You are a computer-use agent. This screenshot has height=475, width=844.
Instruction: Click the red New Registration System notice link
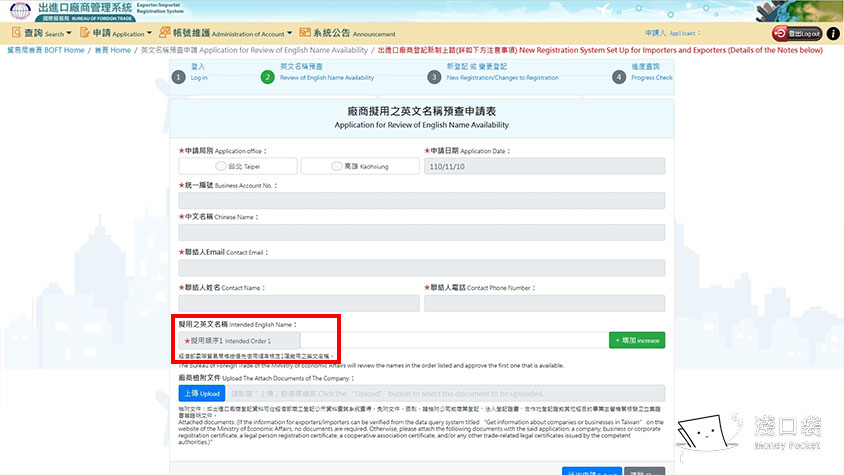600,50
